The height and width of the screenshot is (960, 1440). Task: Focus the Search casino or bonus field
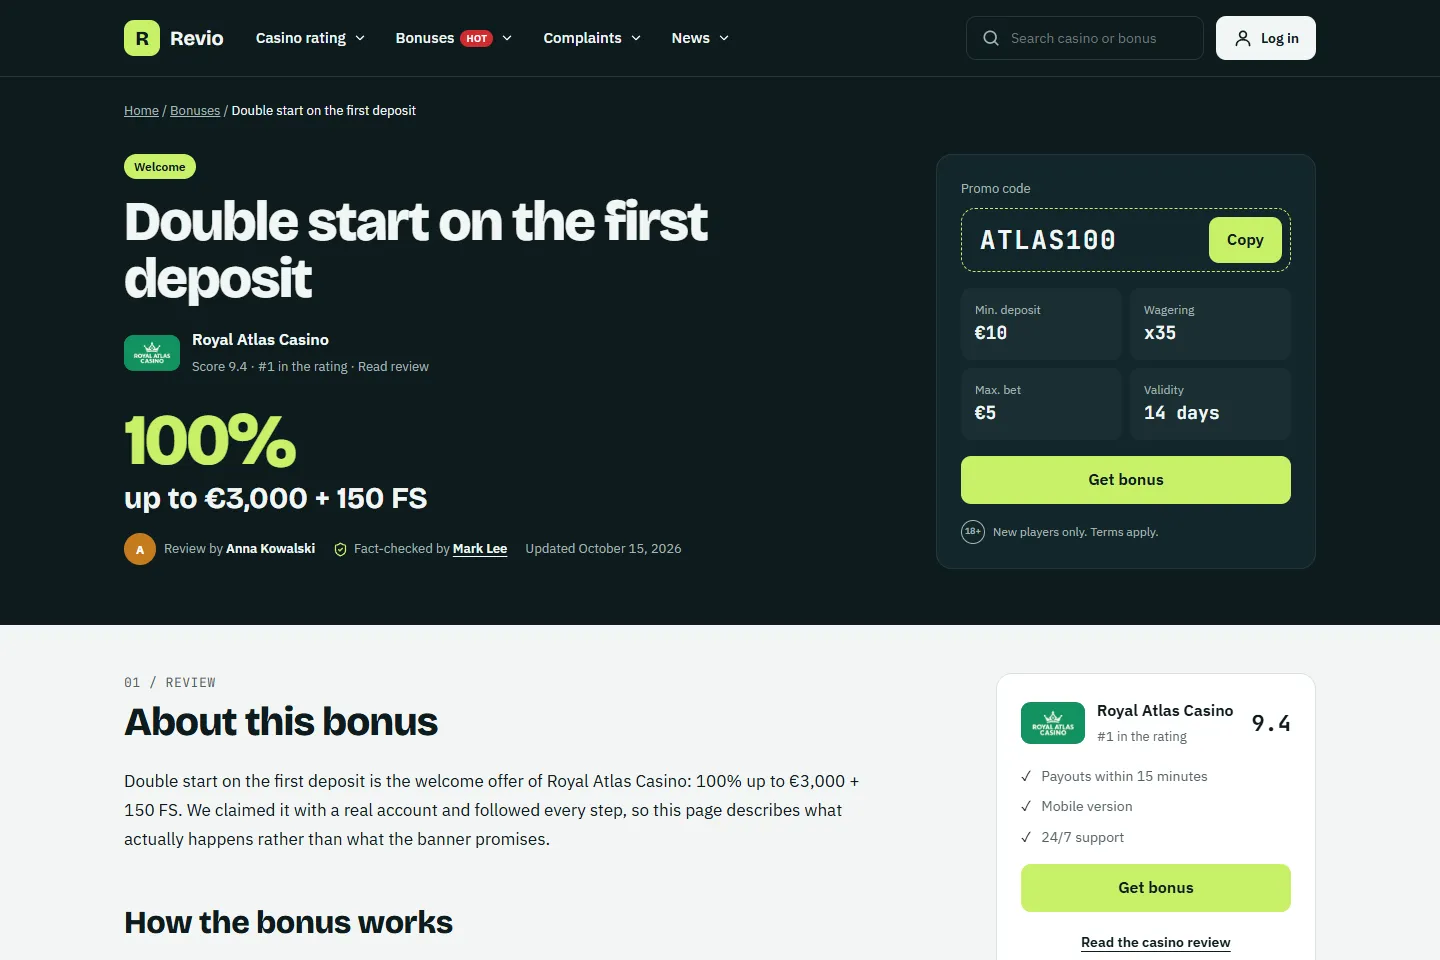tap(1085, 38)
